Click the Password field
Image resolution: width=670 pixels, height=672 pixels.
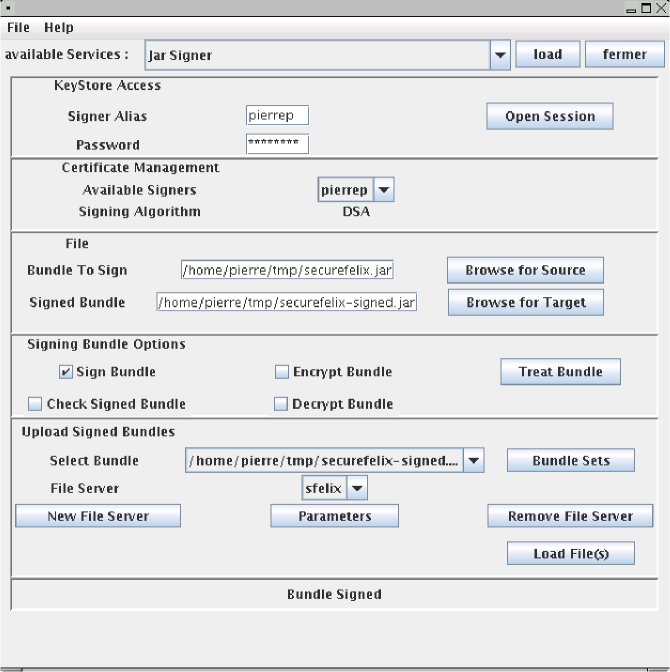coord(277,145)
